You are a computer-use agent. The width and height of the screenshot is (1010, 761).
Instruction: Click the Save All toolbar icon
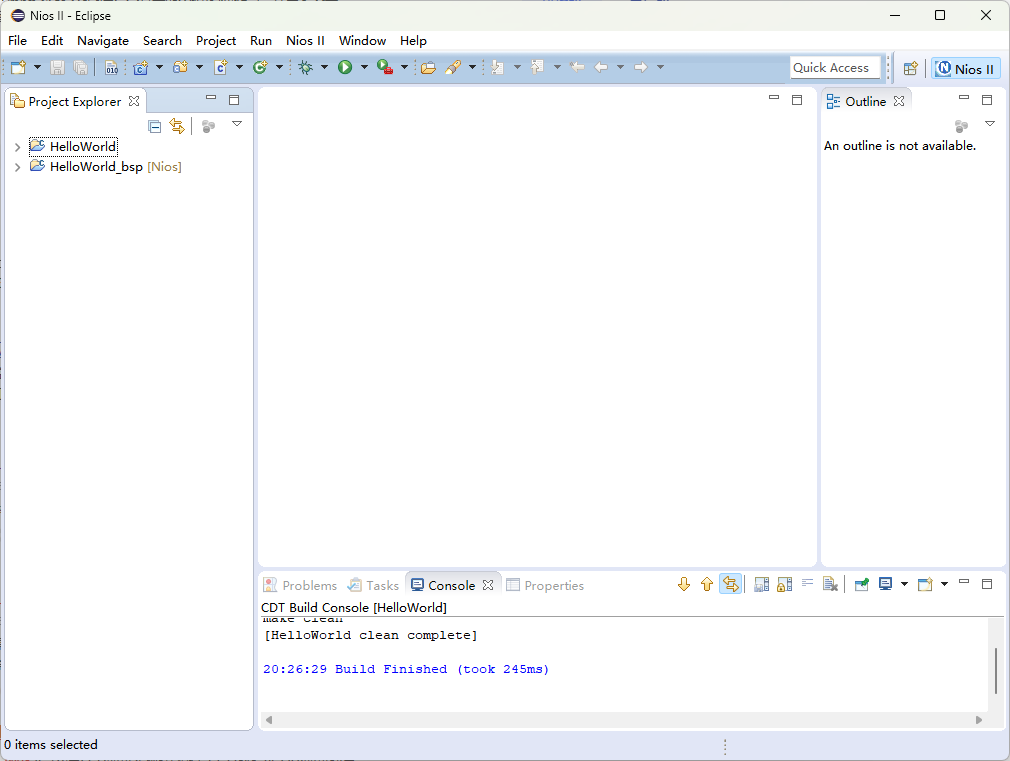(81, 67)
